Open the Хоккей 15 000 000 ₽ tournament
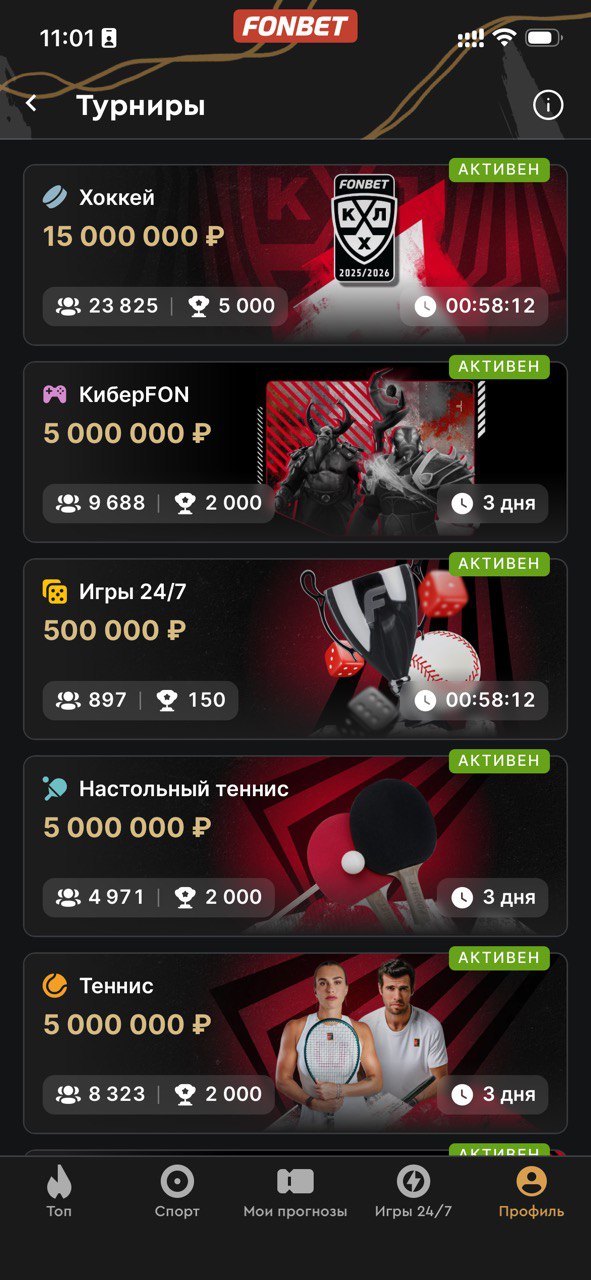The height and width of the screenshot is (1280, 591). [295, 255]
